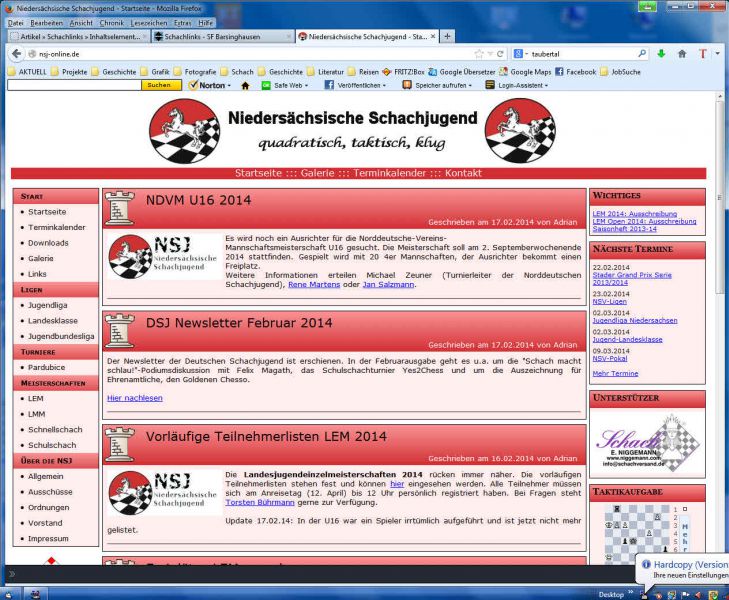Screen dimensions: 729x600
Task: Open the Datei menu
Action: click(x=15, y=23)
